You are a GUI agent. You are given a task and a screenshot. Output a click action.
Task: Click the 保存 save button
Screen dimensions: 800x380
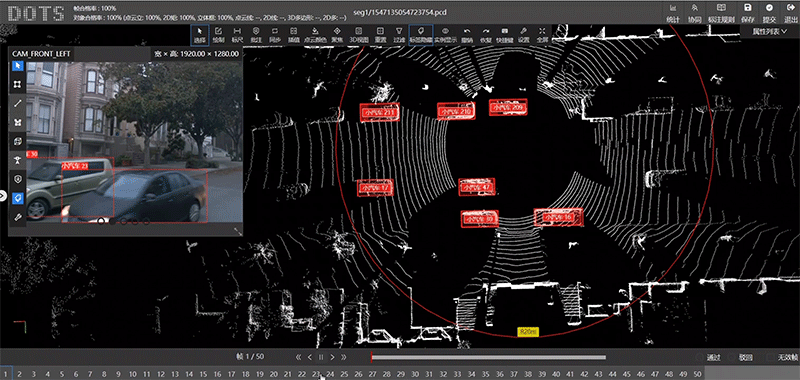point(747,13)
